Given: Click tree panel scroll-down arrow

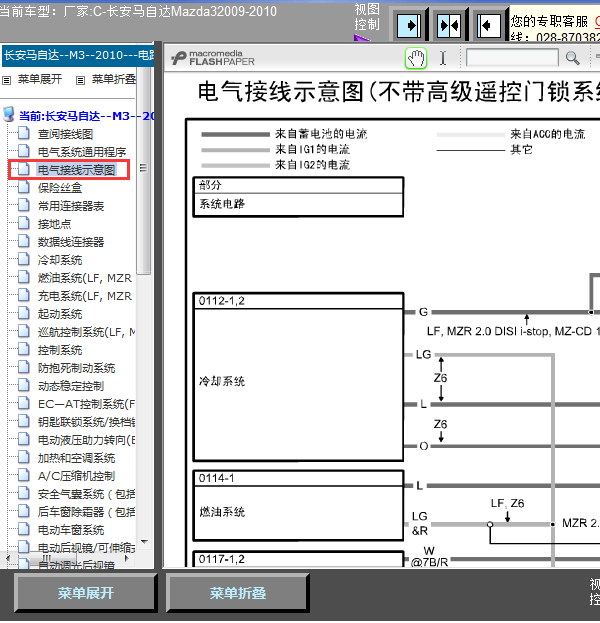Looking at the screenshot, I should (144, 542).
